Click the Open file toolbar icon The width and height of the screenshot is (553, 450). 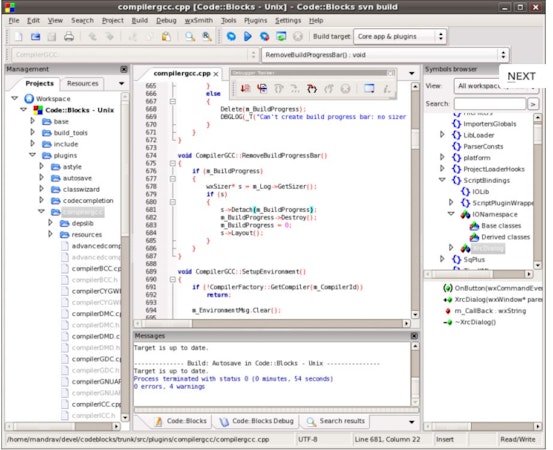pyautogui.click(x=35, y=36)
